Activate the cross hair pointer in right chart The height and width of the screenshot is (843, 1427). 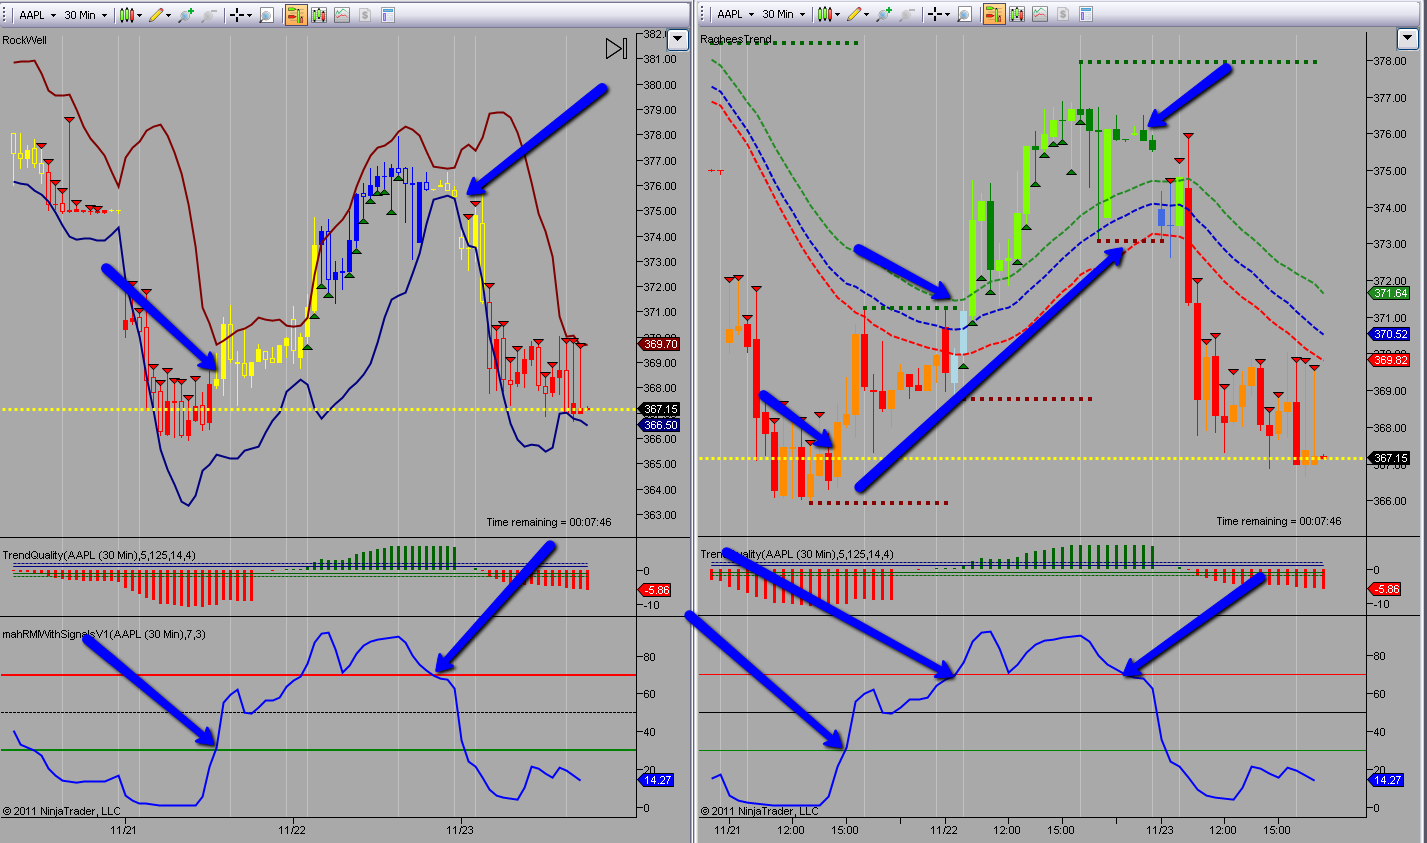tap(934, 15)
